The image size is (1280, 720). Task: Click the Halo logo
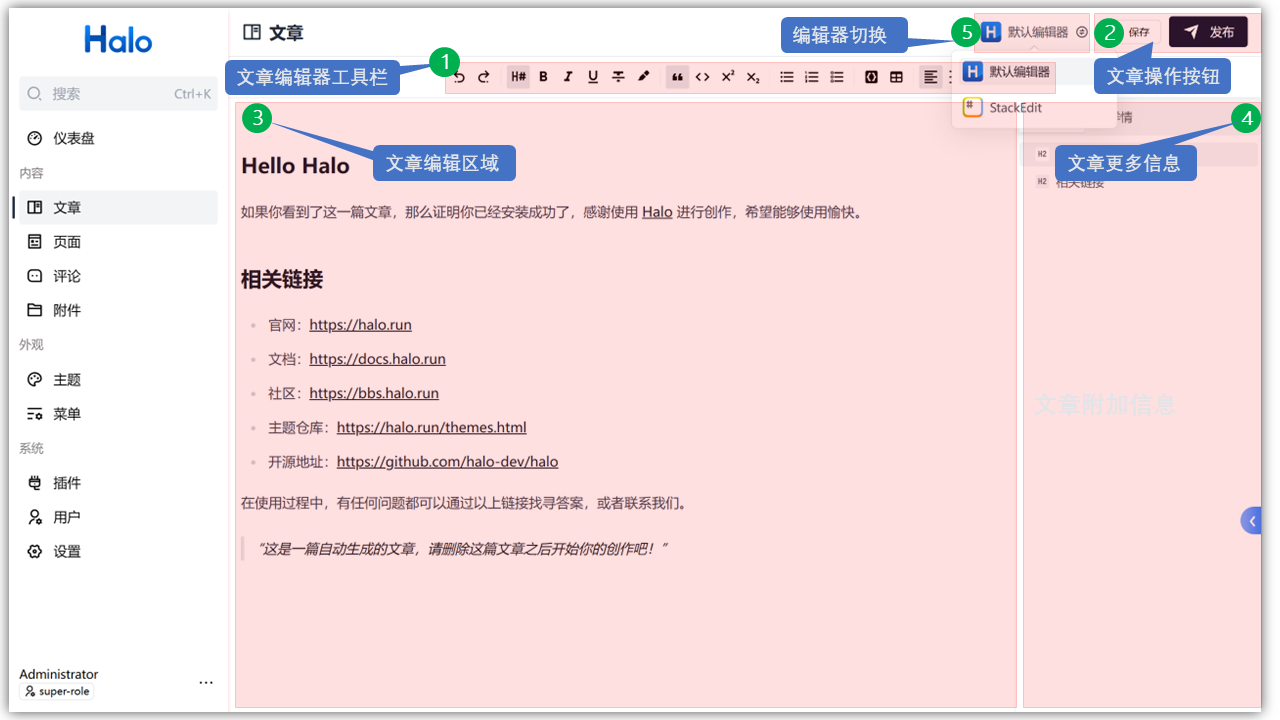tap(118, 39)
